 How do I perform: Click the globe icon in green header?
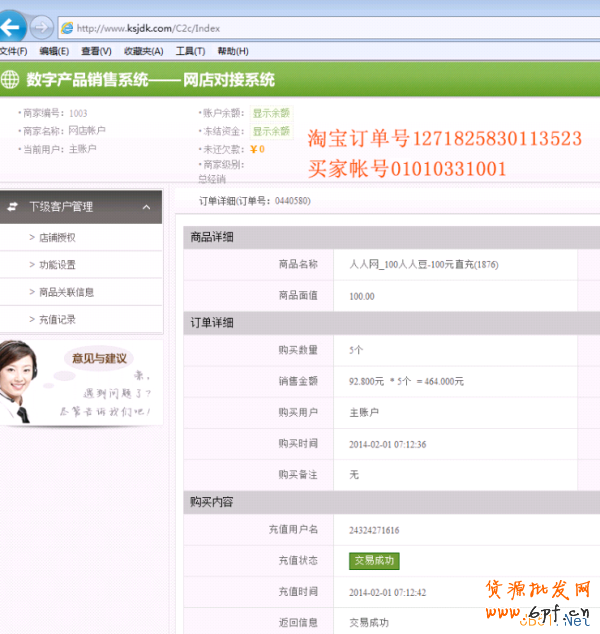pos(10,79)
